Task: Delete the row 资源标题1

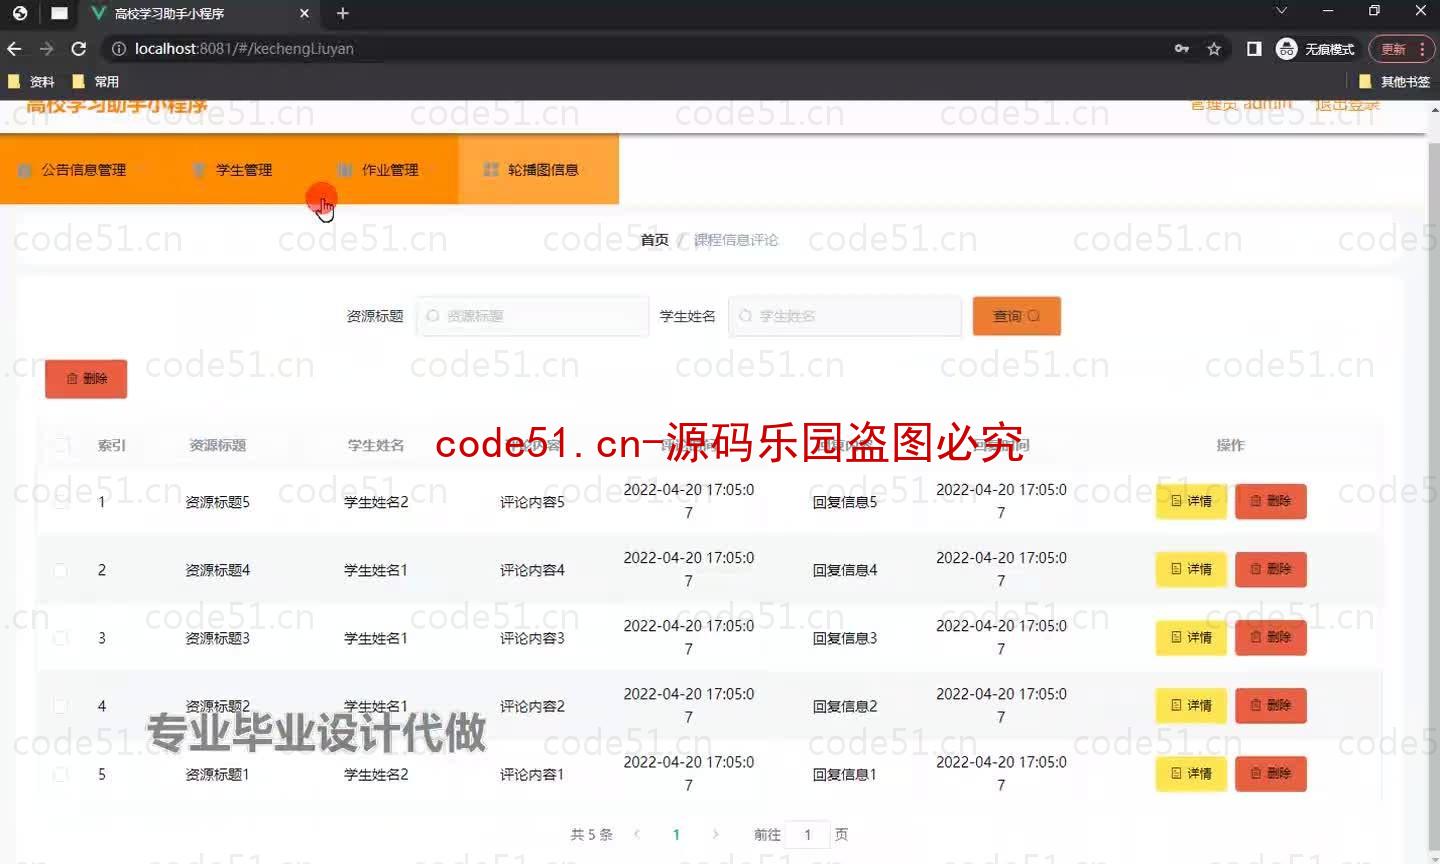Action: (1271, 773)
